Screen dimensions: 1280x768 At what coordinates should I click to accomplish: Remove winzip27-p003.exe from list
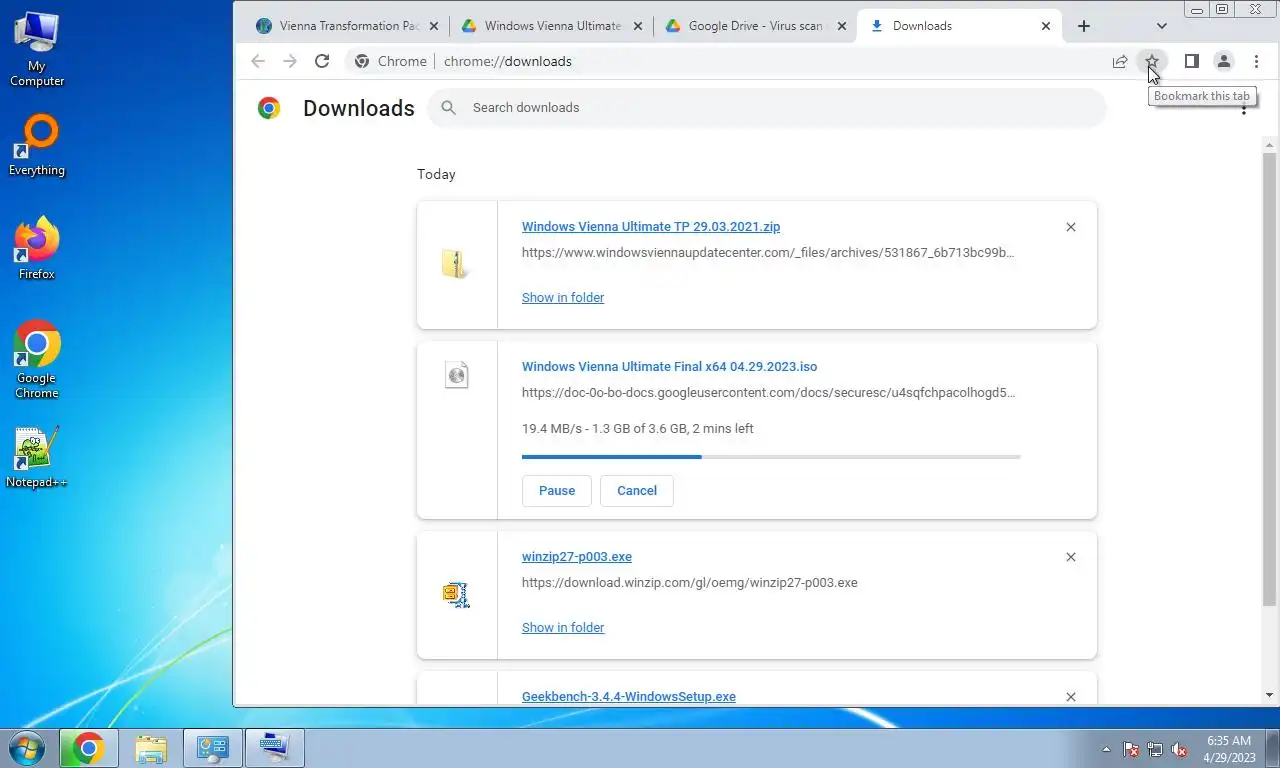coord(1071,557)
